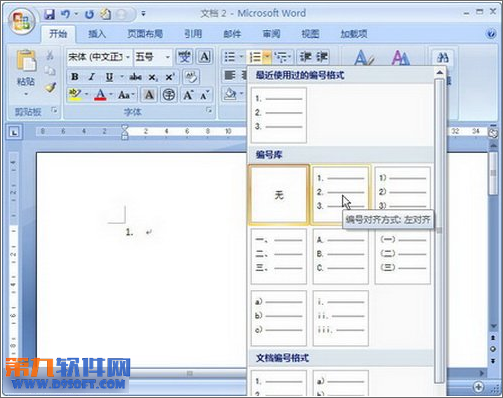
Task: Select (一)(二)(三) numbering format
Action: 403,256
